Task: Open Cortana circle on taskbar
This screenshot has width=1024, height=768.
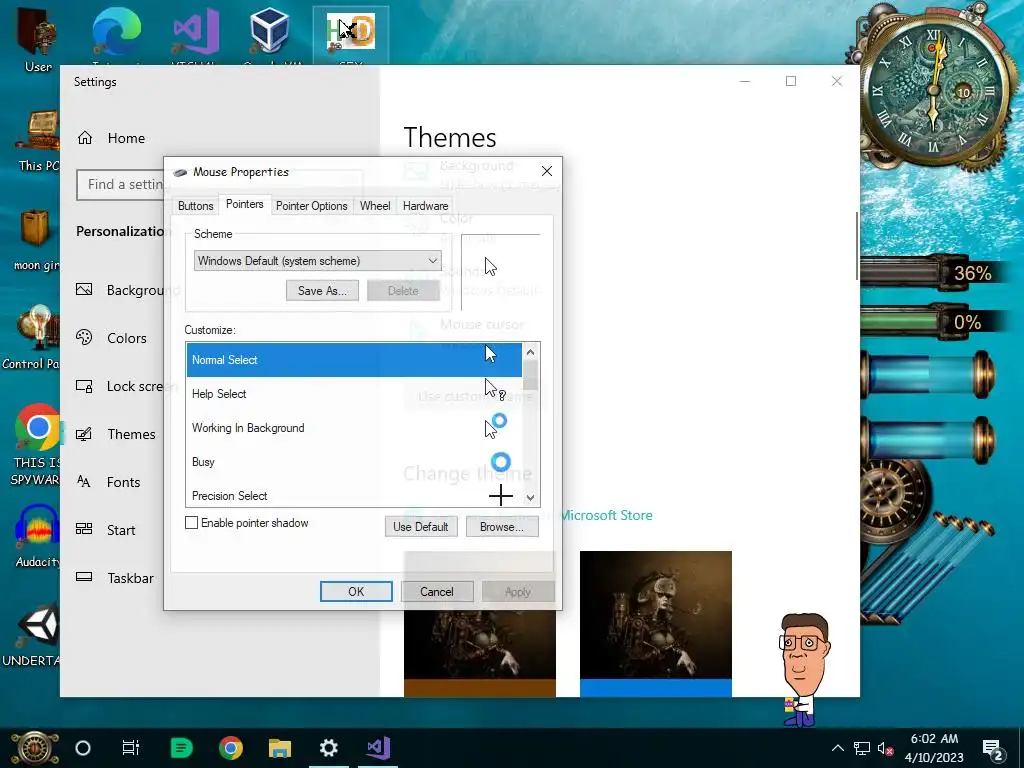Action: point(83,748)
